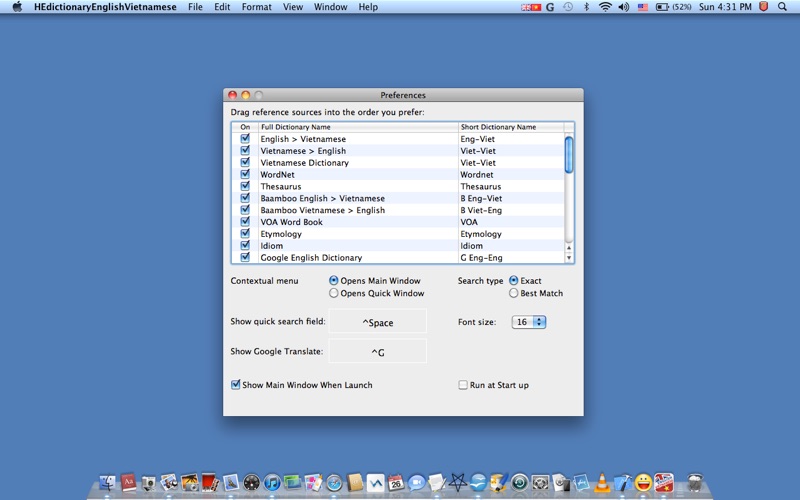The height and width of the screenshot is (500, 800).
Task: Click the Short Dictionary Name column header
Action: [x=511, y=127]
